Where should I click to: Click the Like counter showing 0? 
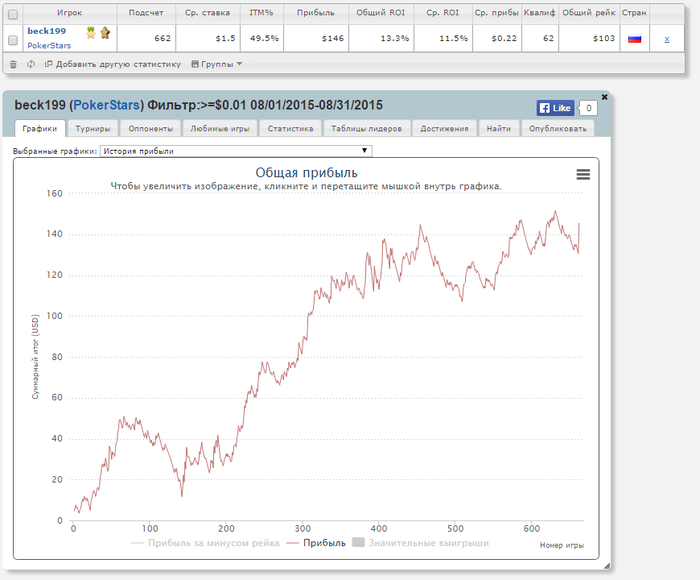(588, 108)
